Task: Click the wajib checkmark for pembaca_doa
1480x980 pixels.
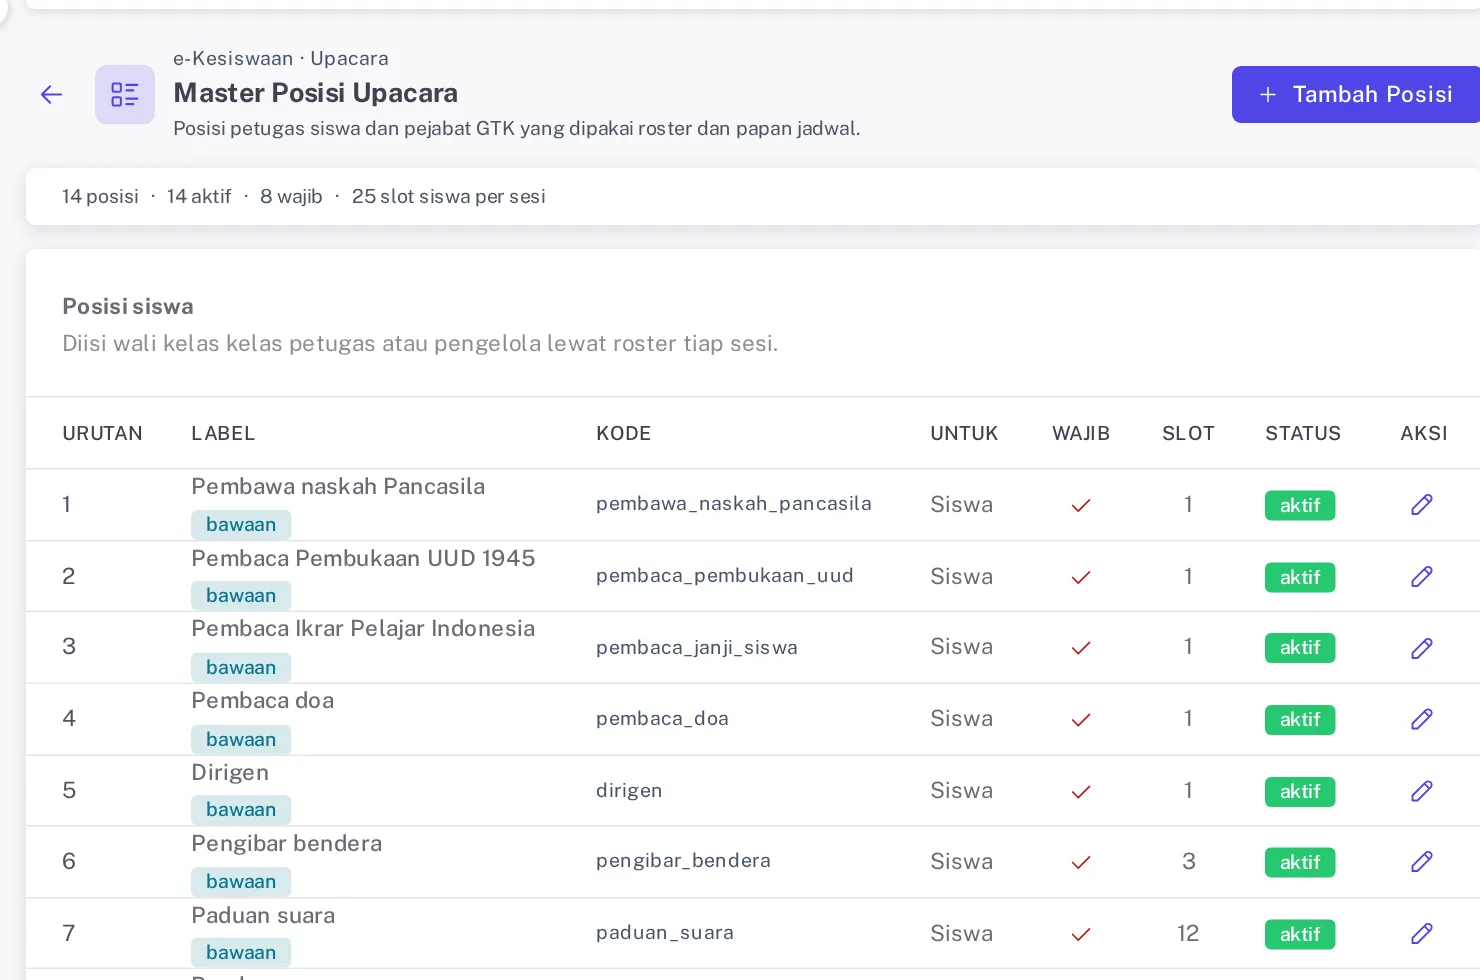Action: (x=1081, y=720)
